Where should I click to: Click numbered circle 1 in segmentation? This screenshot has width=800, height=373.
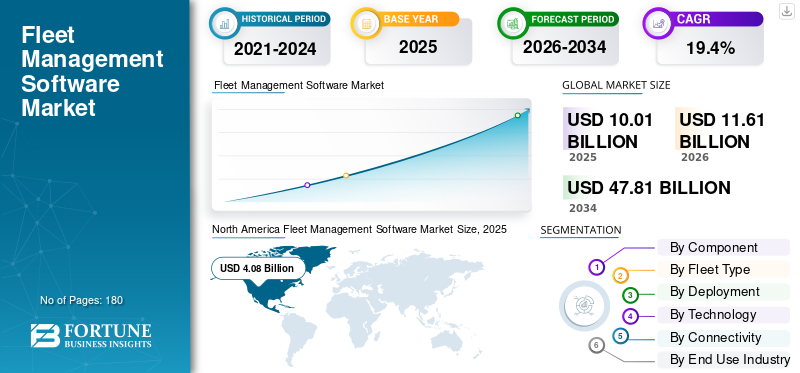pyautogui.click(x=596, y=267)
